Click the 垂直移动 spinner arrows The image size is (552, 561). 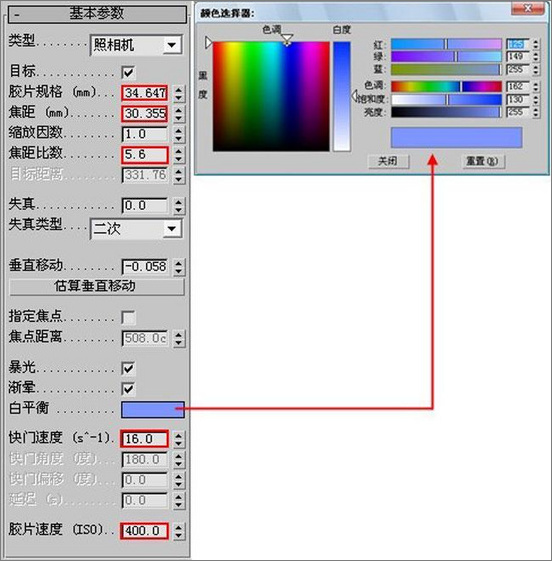point(179,267)
